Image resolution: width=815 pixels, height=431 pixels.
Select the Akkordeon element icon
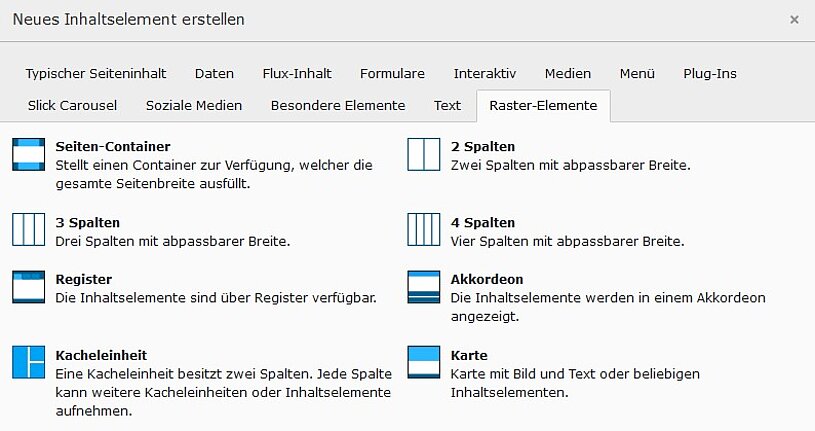pos(424,286)
